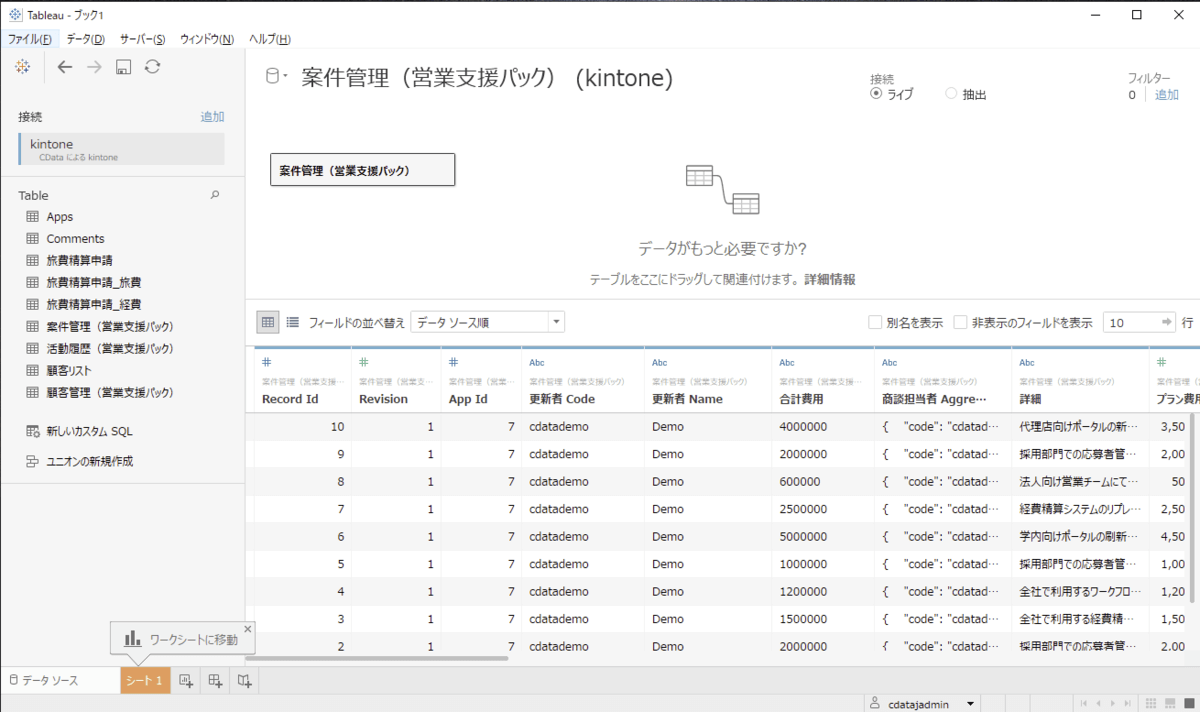Click the Abc type icon above 更新者 Code
This screenshot has width=1200, height=712.
[x=537, y=362]
